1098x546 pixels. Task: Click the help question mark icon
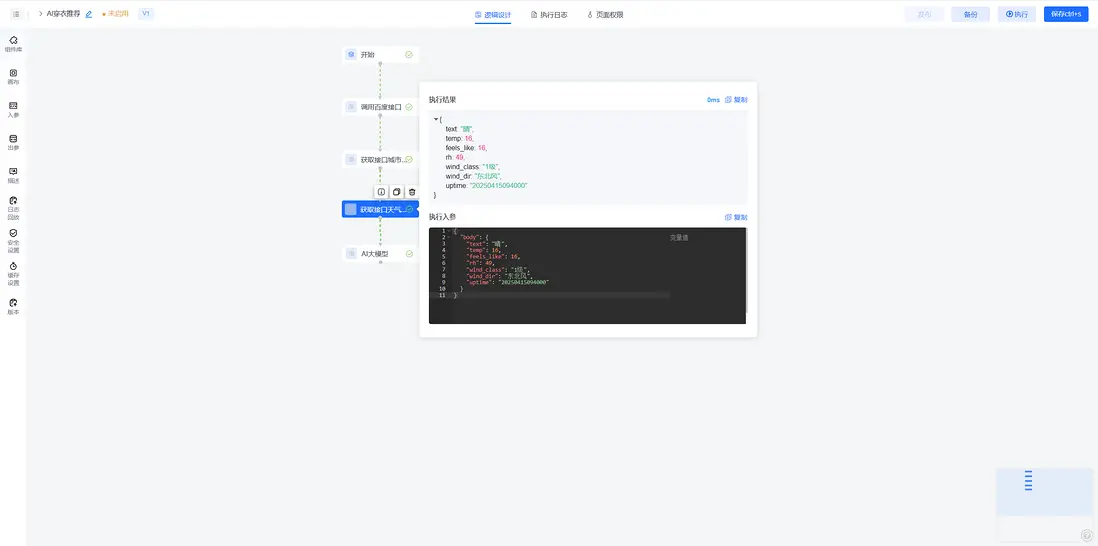coord(1087,535)
